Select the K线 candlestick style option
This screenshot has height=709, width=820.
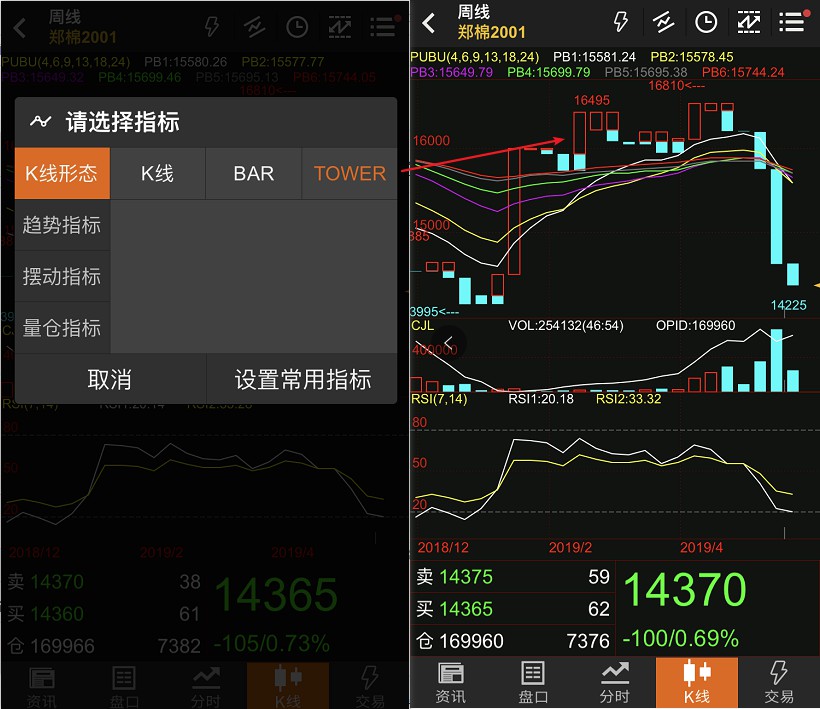tap(157, 173)
